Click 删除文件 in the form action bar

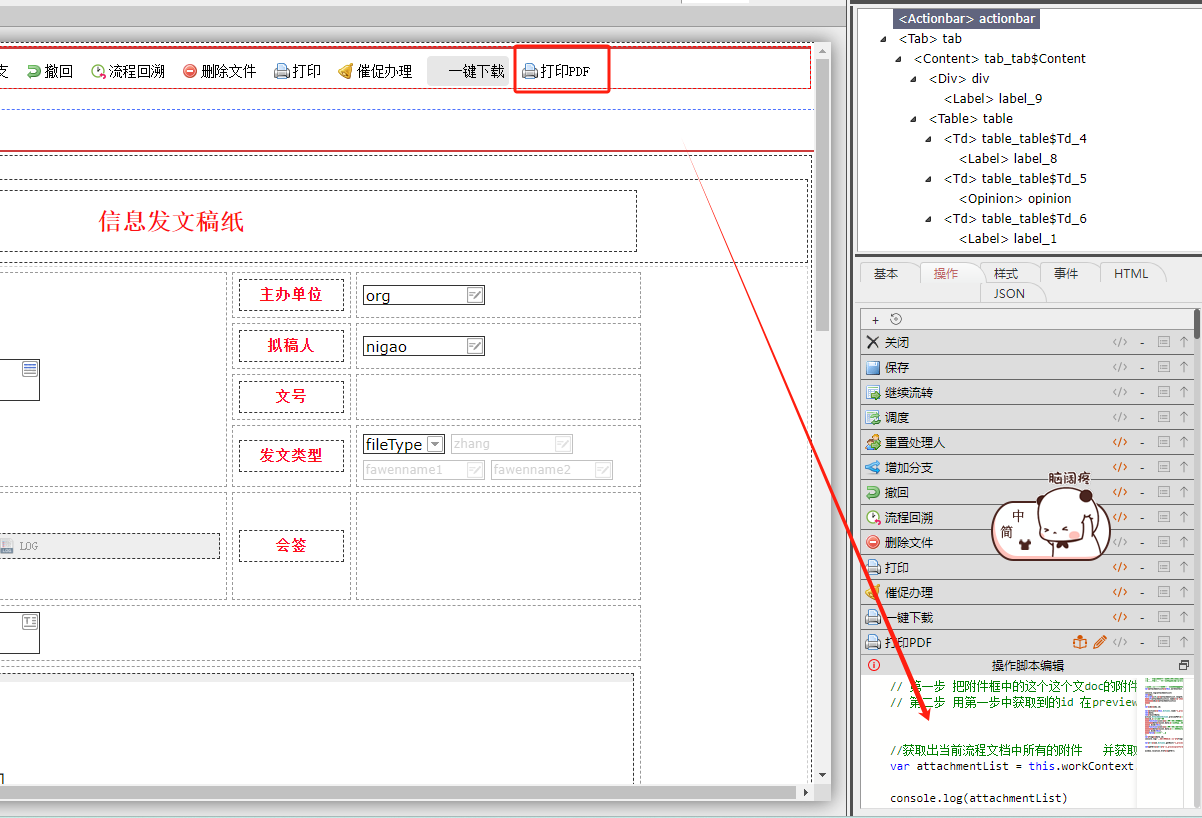[x=219, y=71]
